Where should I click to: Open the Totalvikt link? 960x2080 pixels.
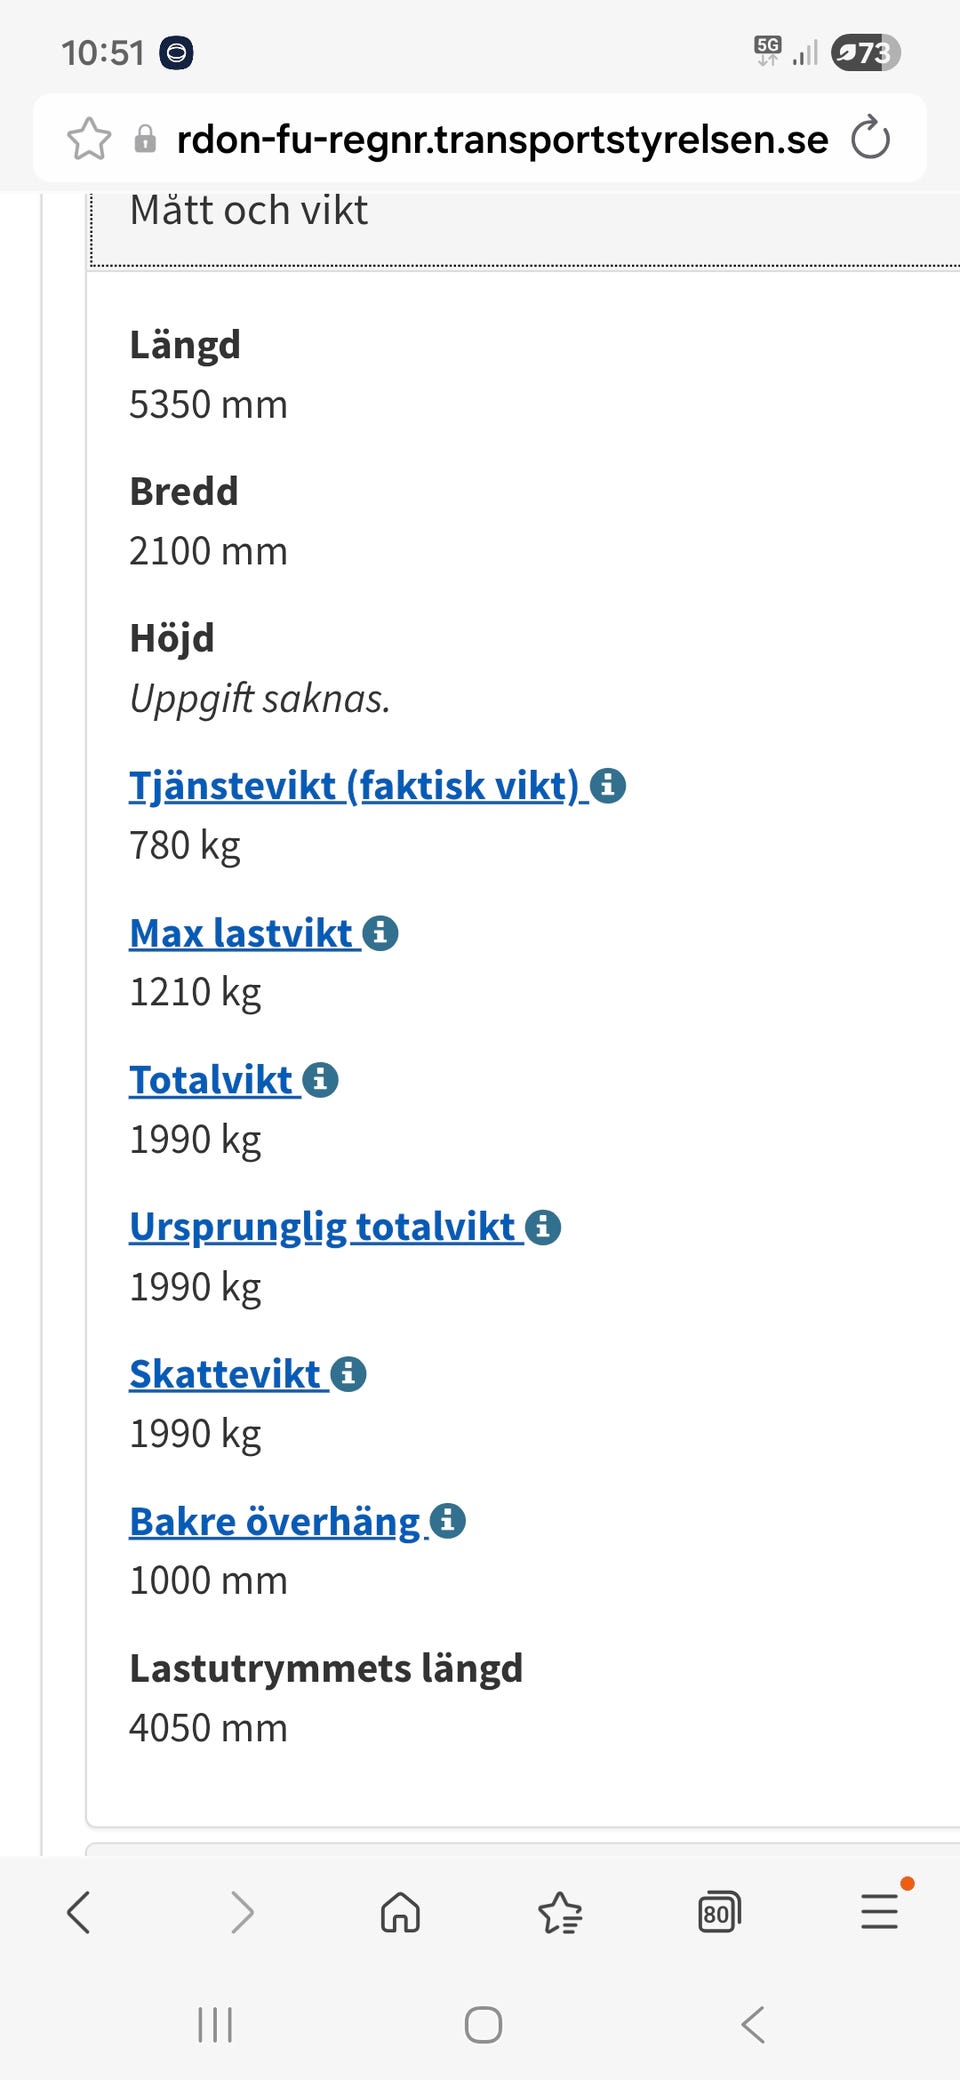tap(211, 1080)
